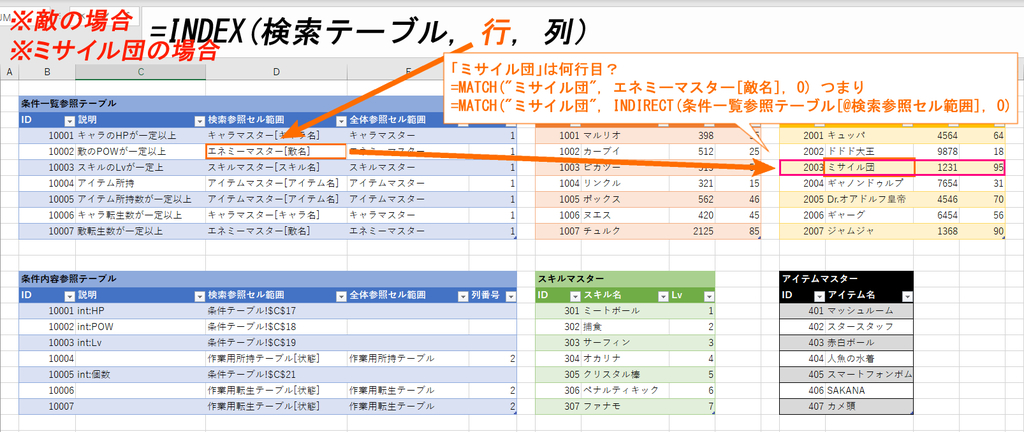Click cell 敵のPOWが一定以上

tap(140, 151)
